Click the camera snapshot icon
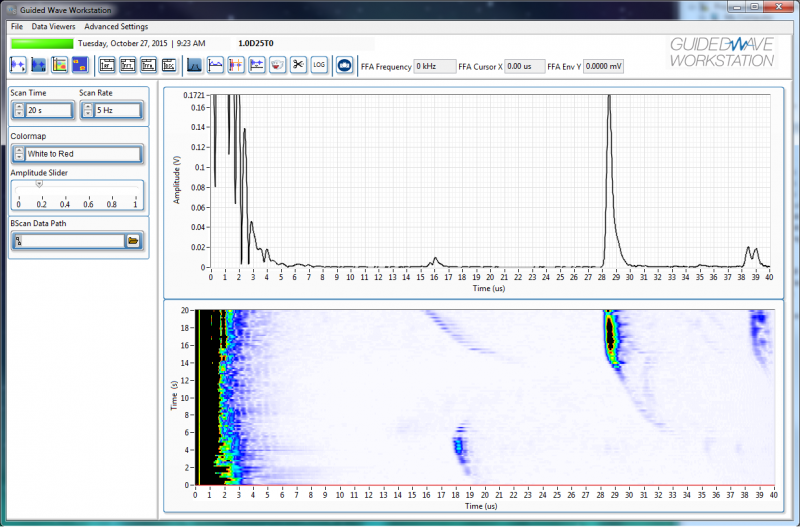The height and width of the screenshot is (527, 800). click(344, 65)
